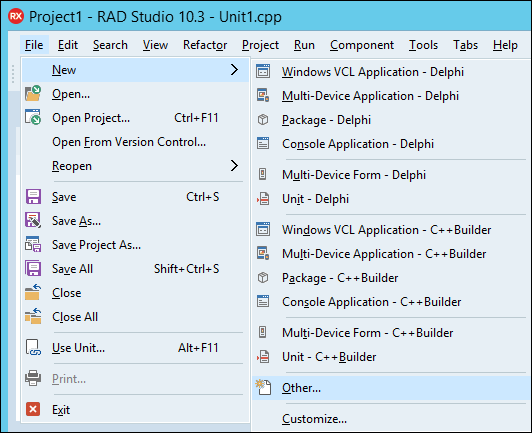Expand the New submenu arrow

pos(234,70)
